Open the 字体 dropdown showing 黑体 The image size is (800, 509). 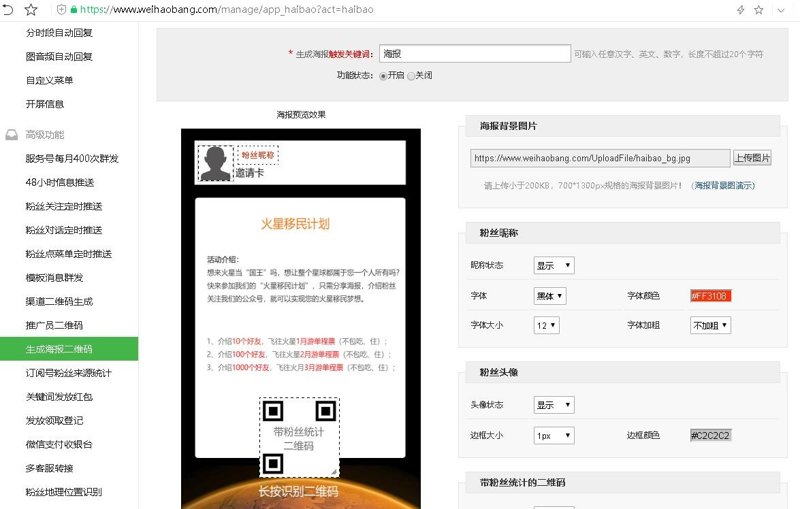(550, 296)
